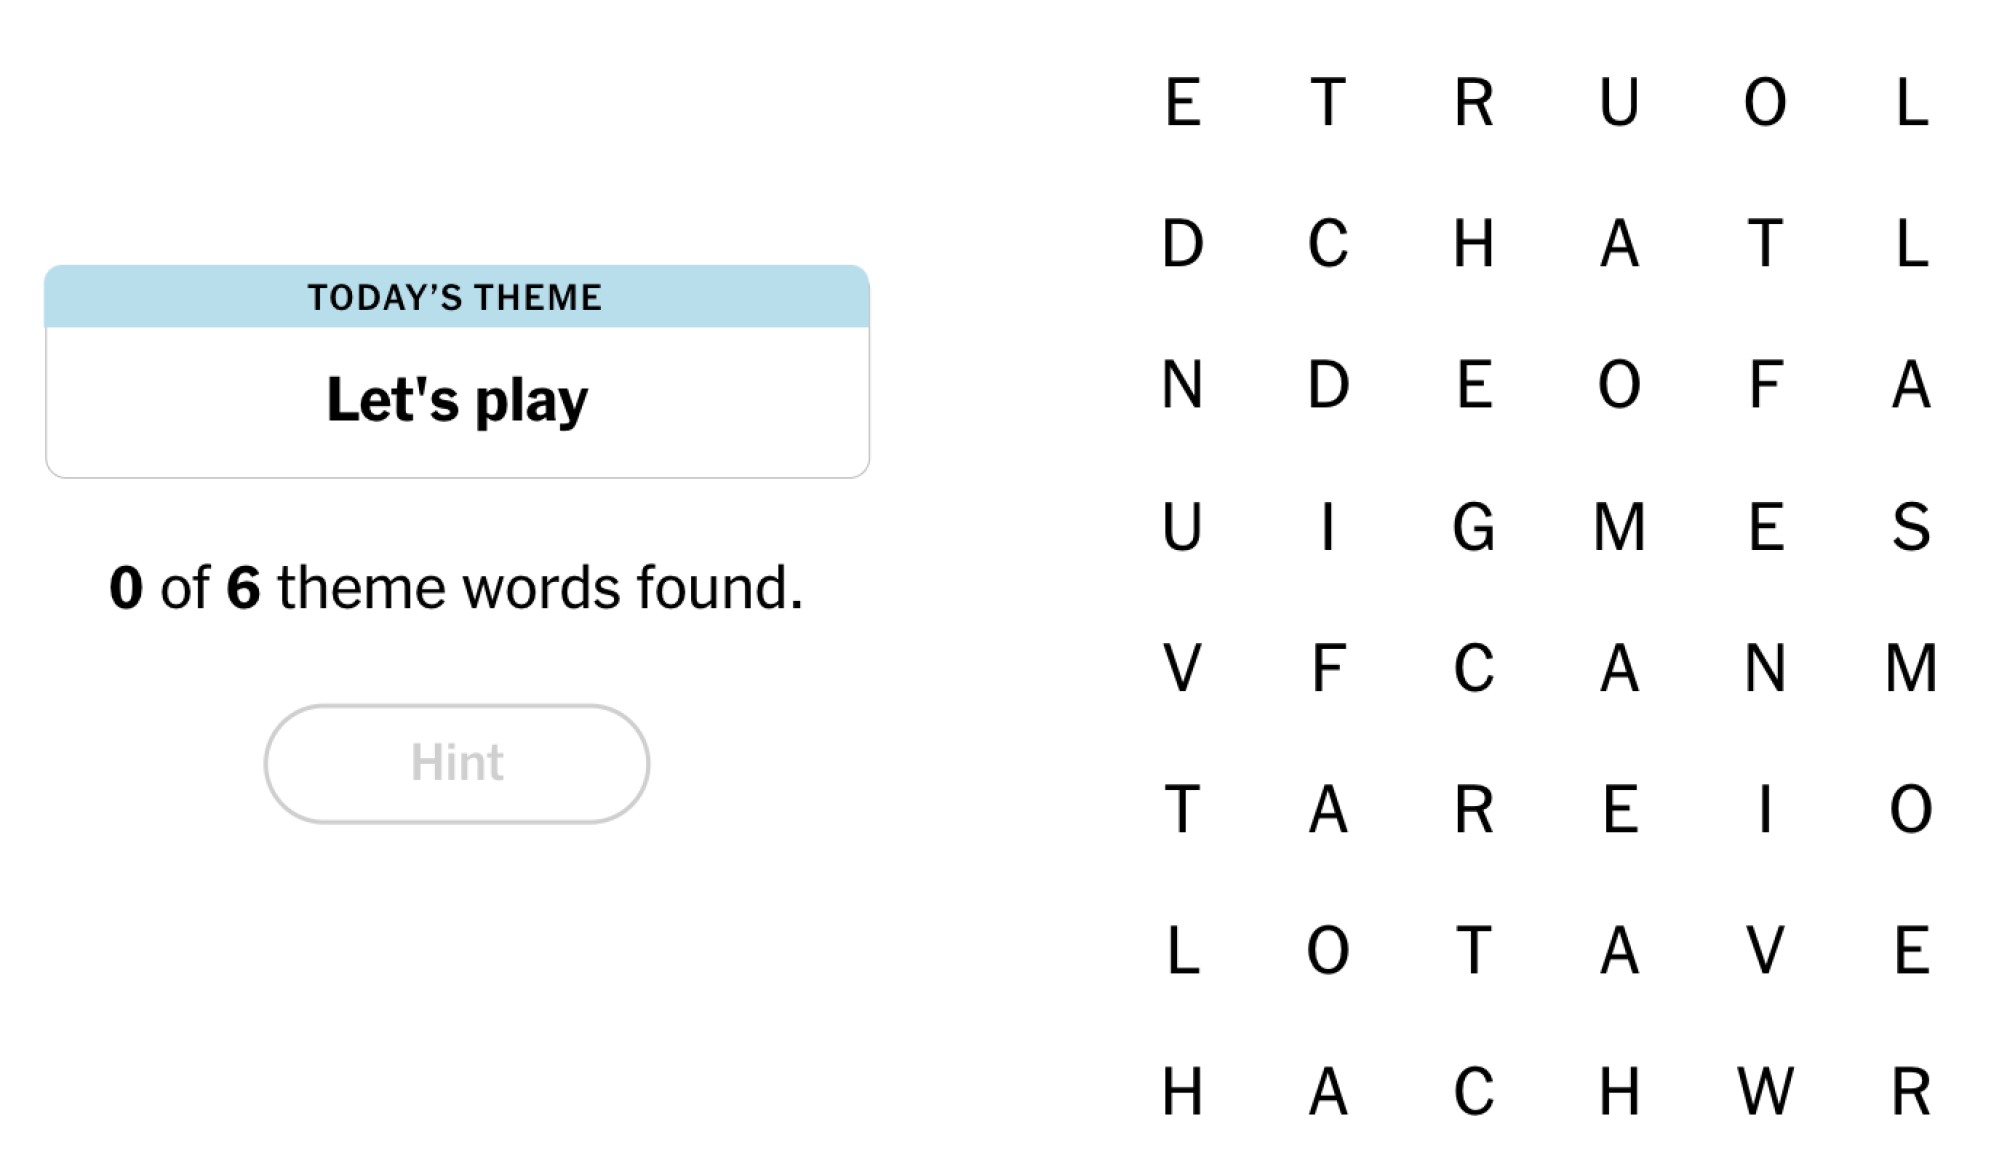Click the Let's play theme card
The width and height of the screenshot is (1999, 1164).
(x=457, y=371)
